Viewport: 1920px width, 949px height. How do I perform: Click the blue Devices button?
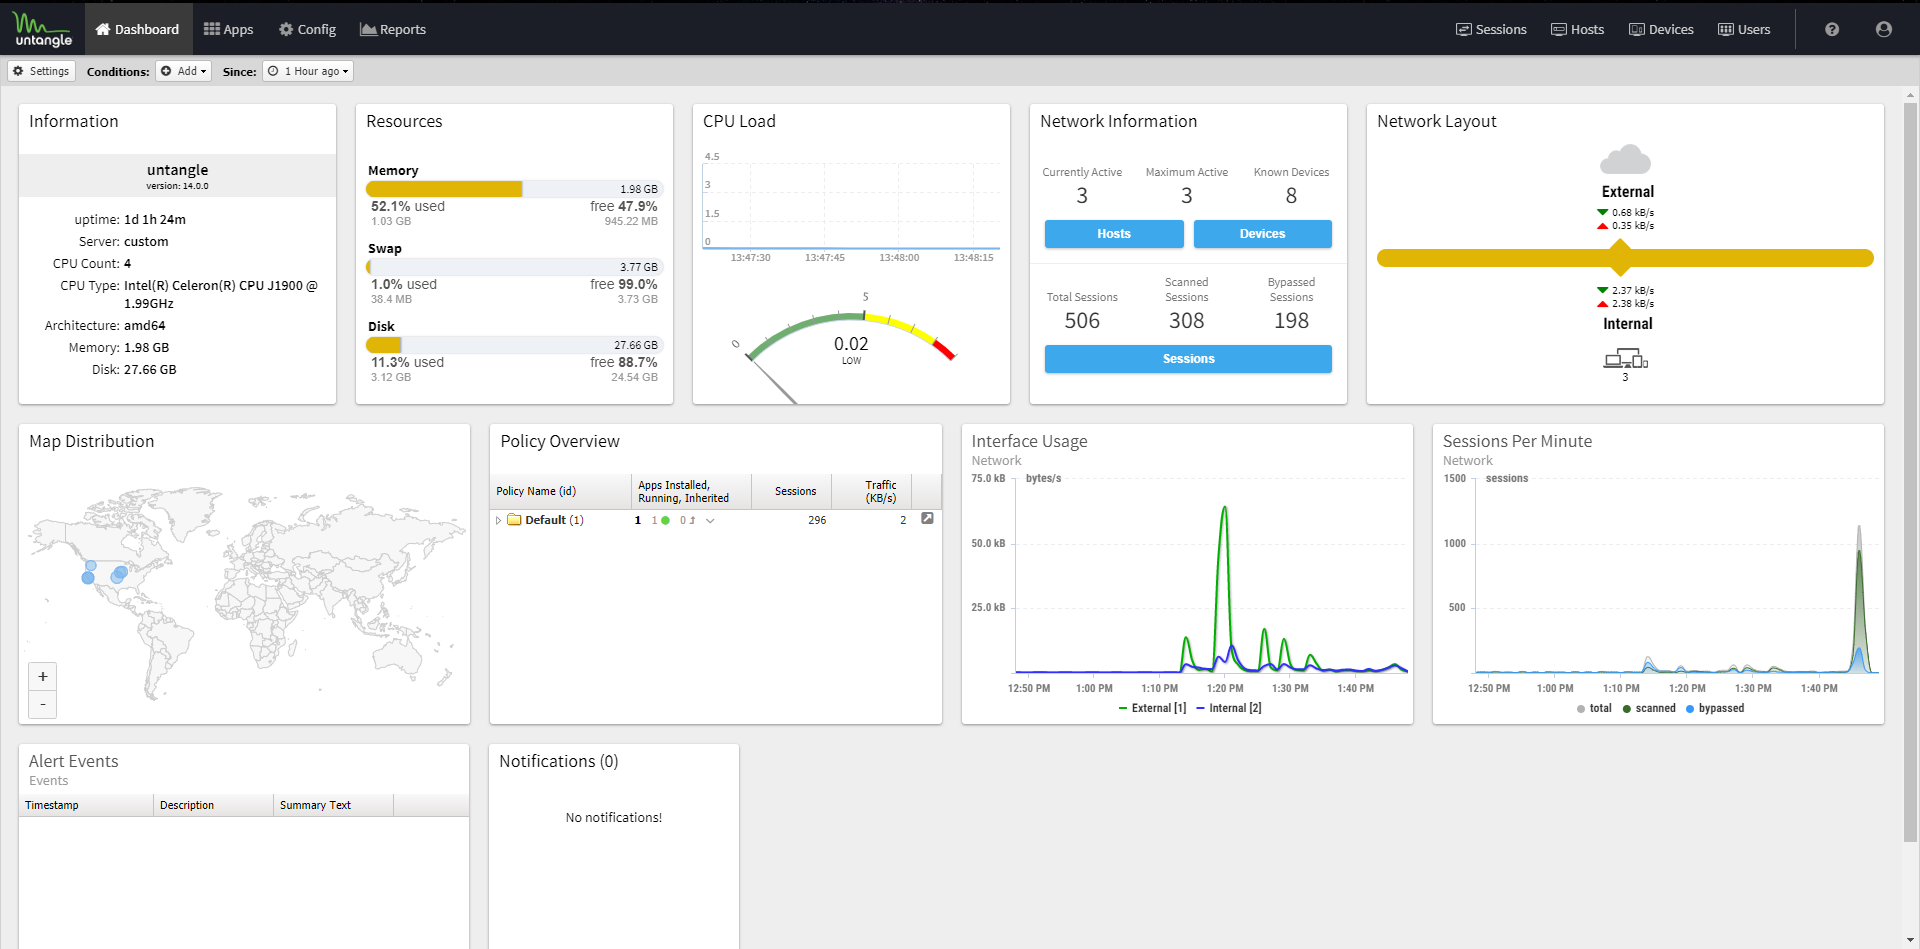[x=1262, y=234]
